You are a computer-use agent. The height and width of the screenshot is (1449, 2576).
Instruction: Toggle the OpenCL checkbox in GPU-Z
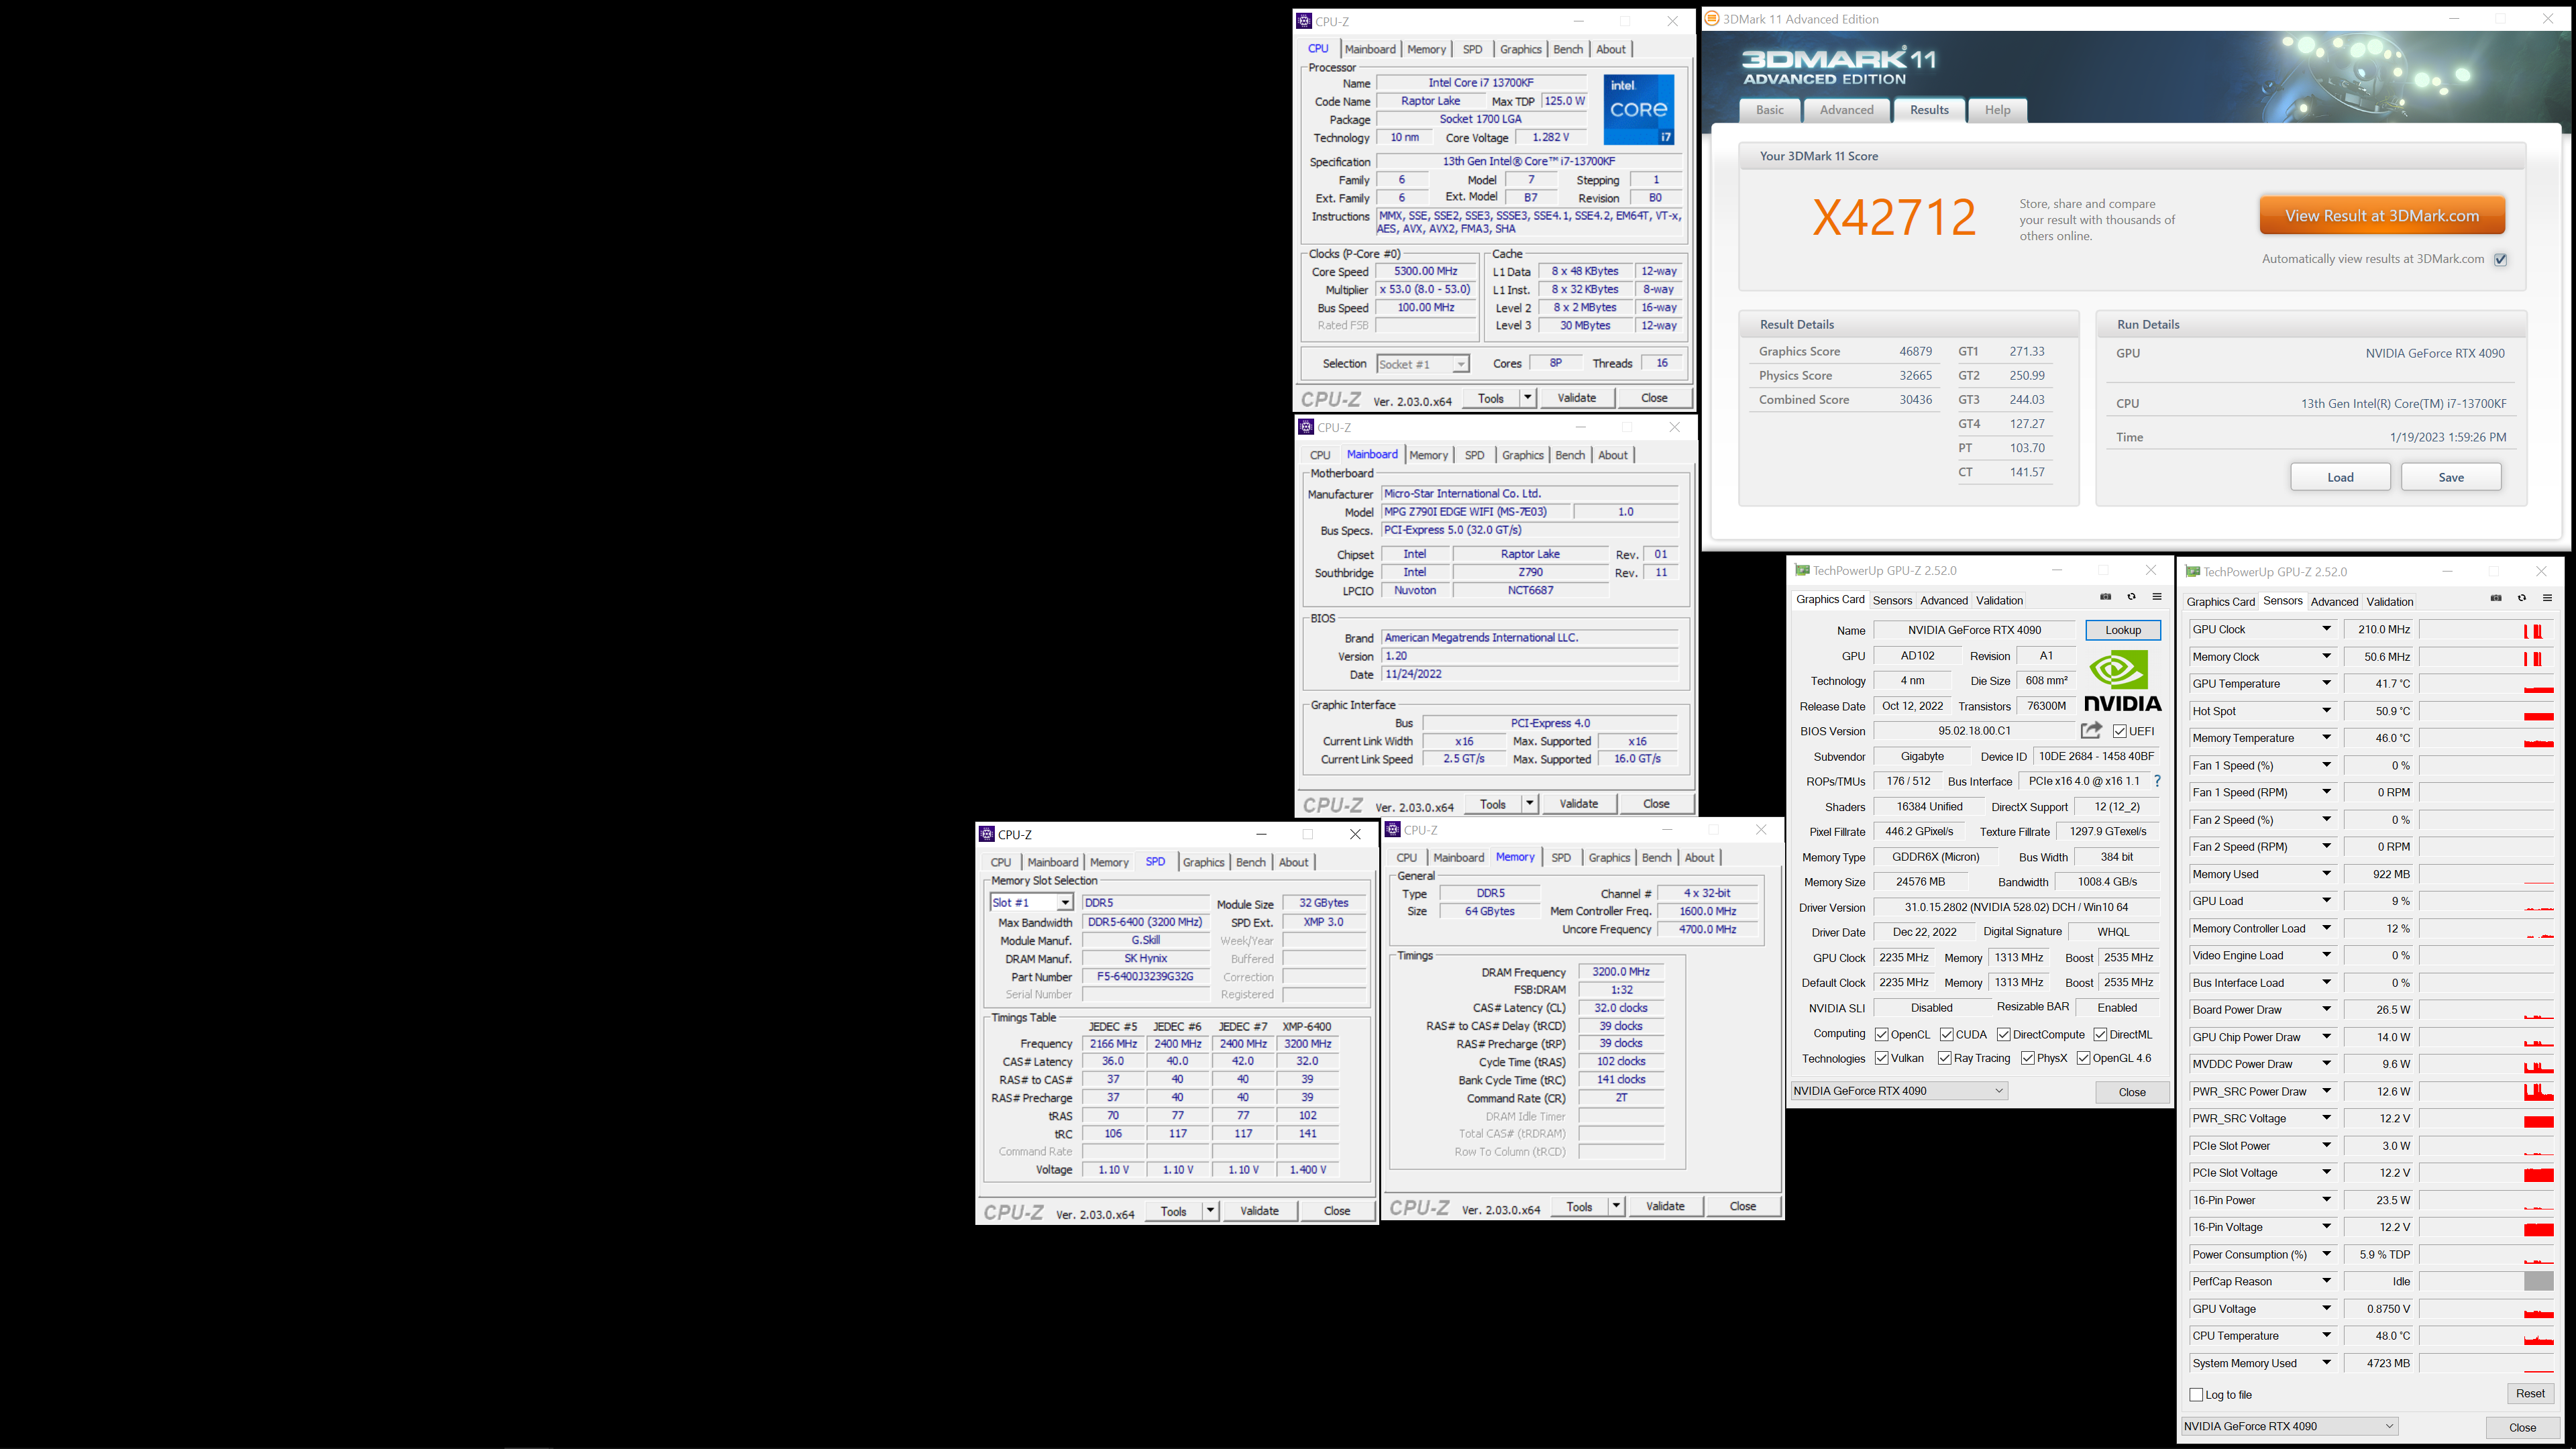[x=1882, y=1035]
